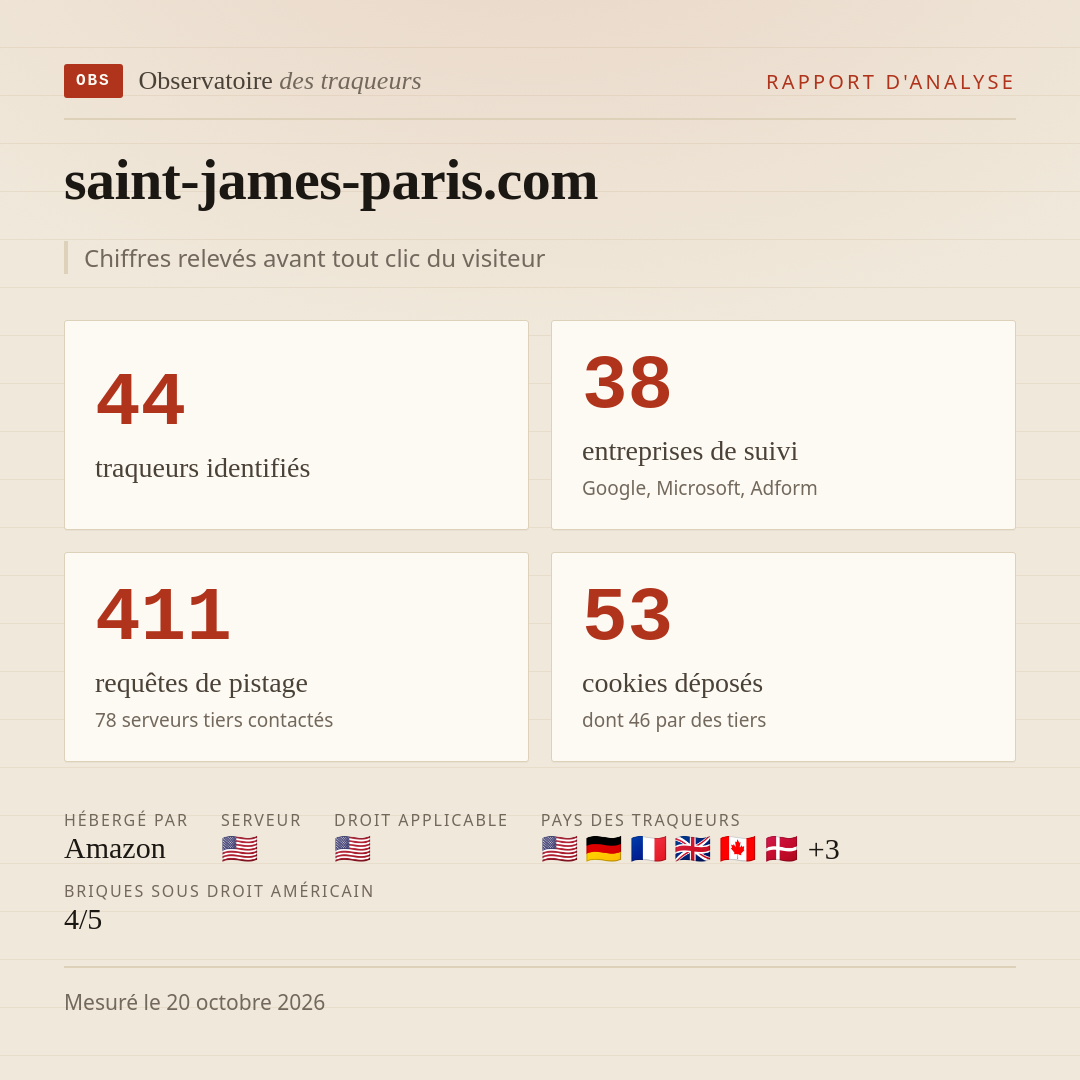Click the PAYS DES TRAQUEURS label
The width and height of the screenshot is (1080, 1080).
[641, 820]
